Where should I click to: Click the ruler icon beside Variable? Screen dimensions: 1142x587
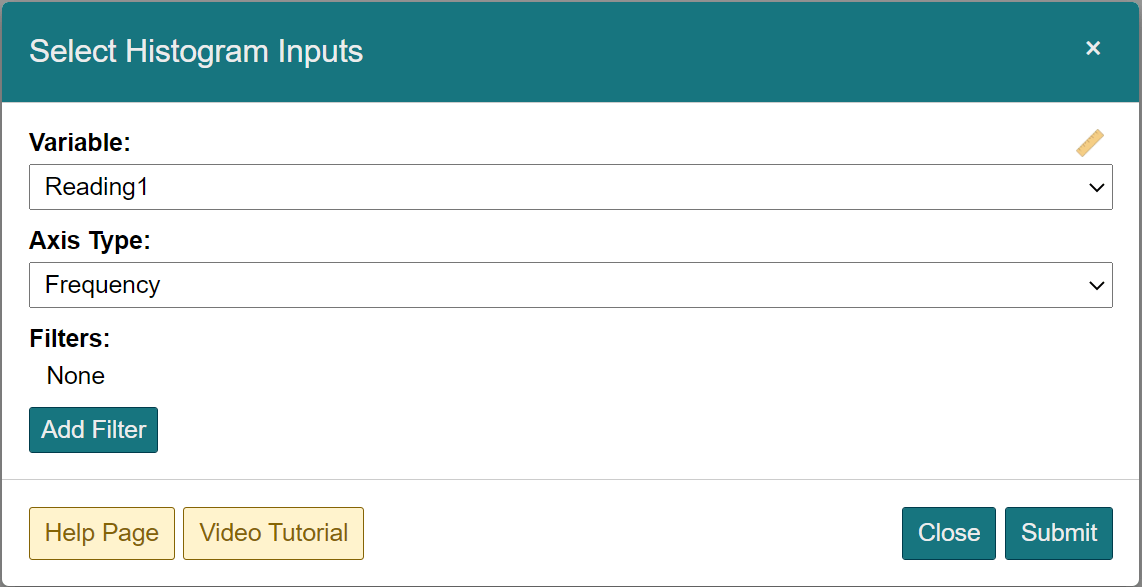pos(1090,143)
